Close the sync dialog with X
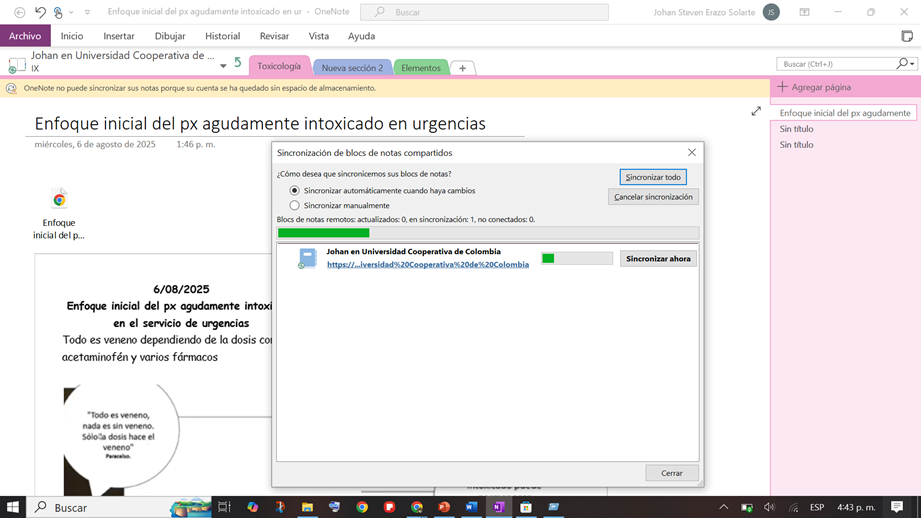Screen dimensions: 921x518 pyautogui.click(x=692, y=153)
